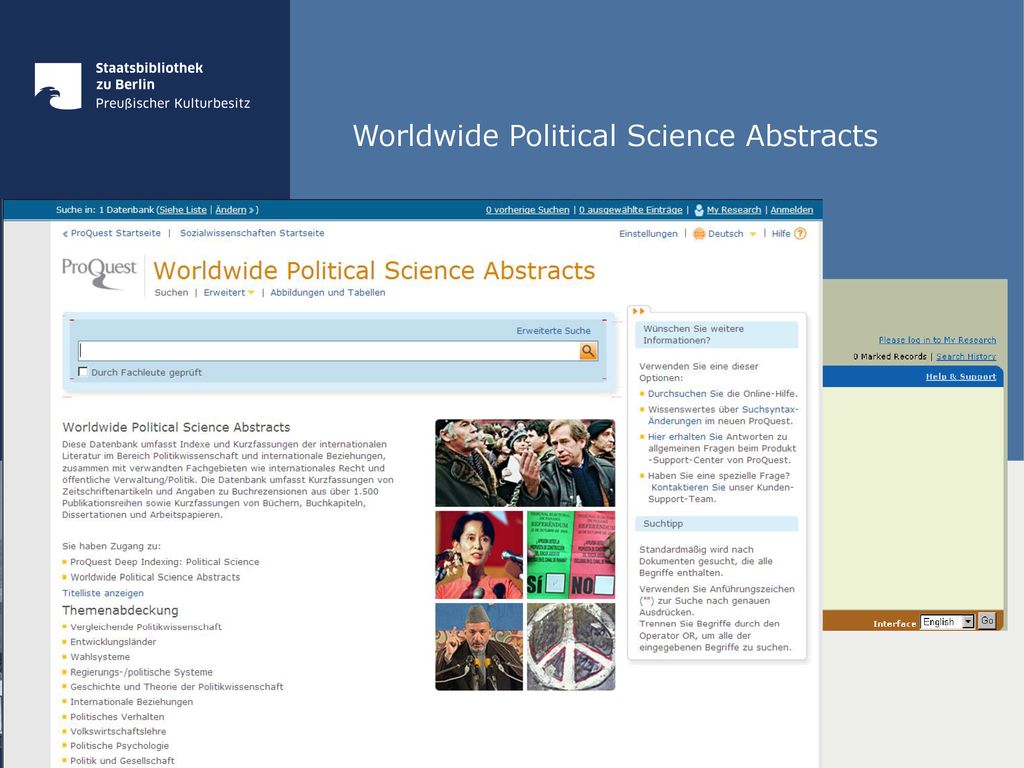This screenshot has height=768, width=1024.
Task: Open Search History in background window
Action: point(966,357)
